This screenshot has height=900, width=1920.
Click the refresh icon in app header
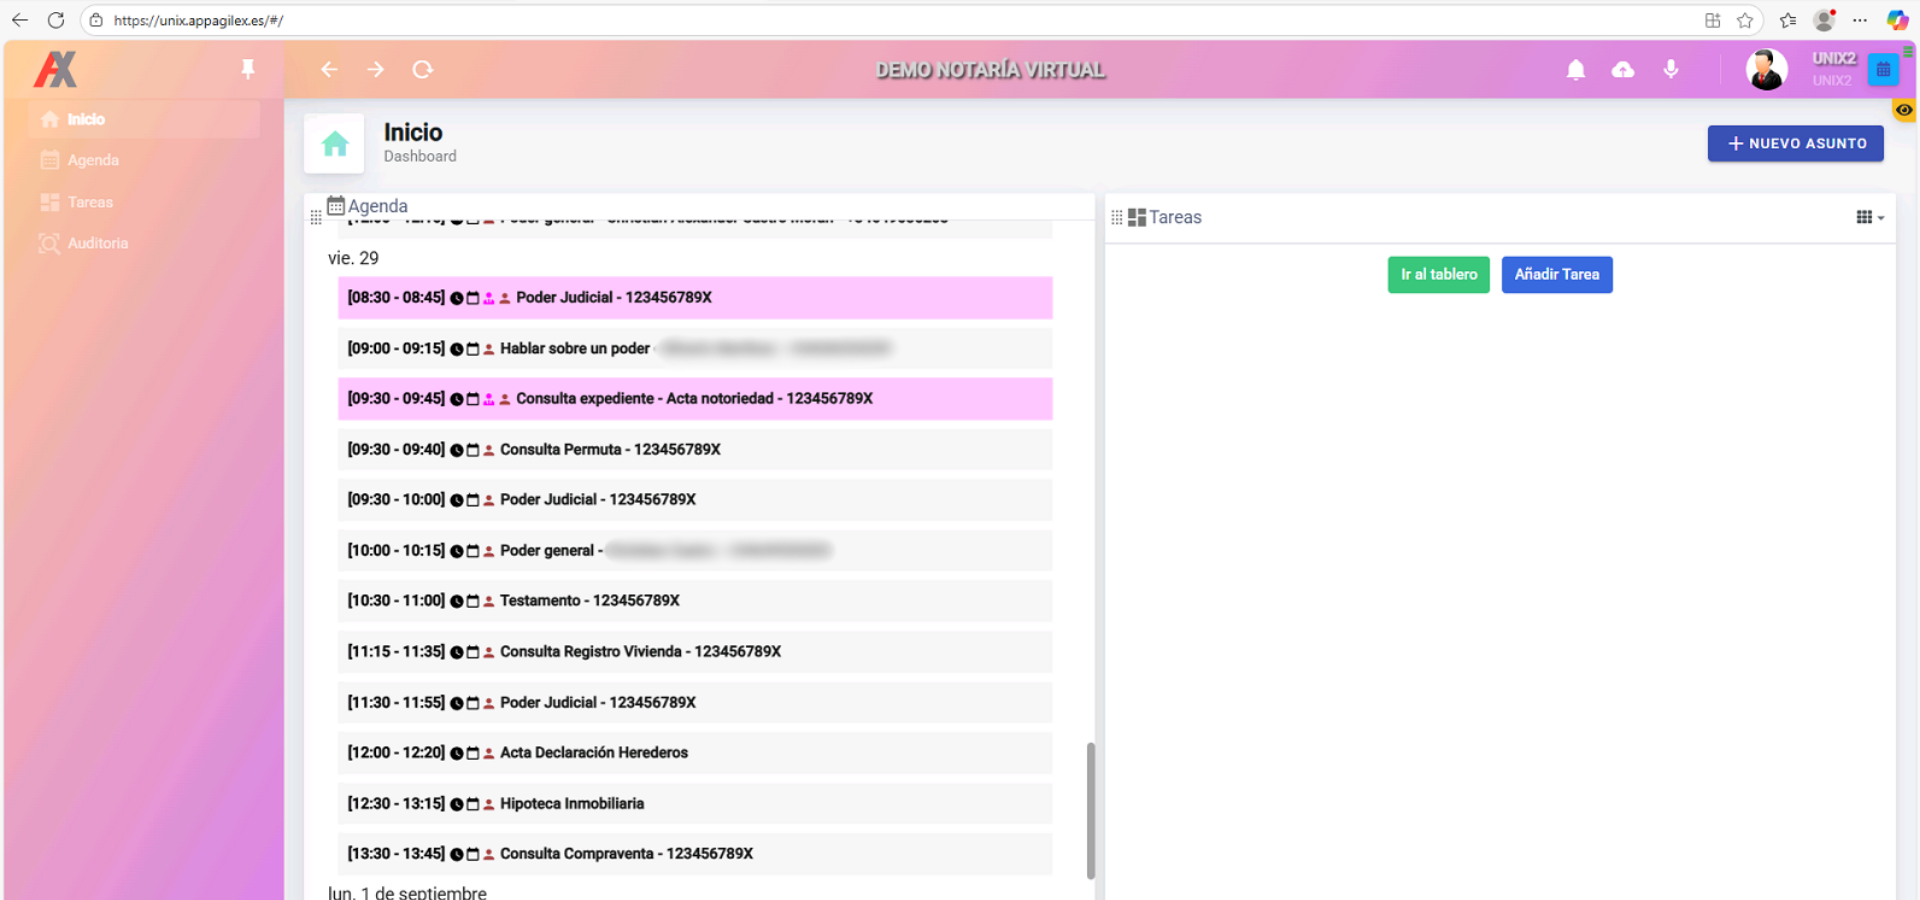tap(422, 69)
